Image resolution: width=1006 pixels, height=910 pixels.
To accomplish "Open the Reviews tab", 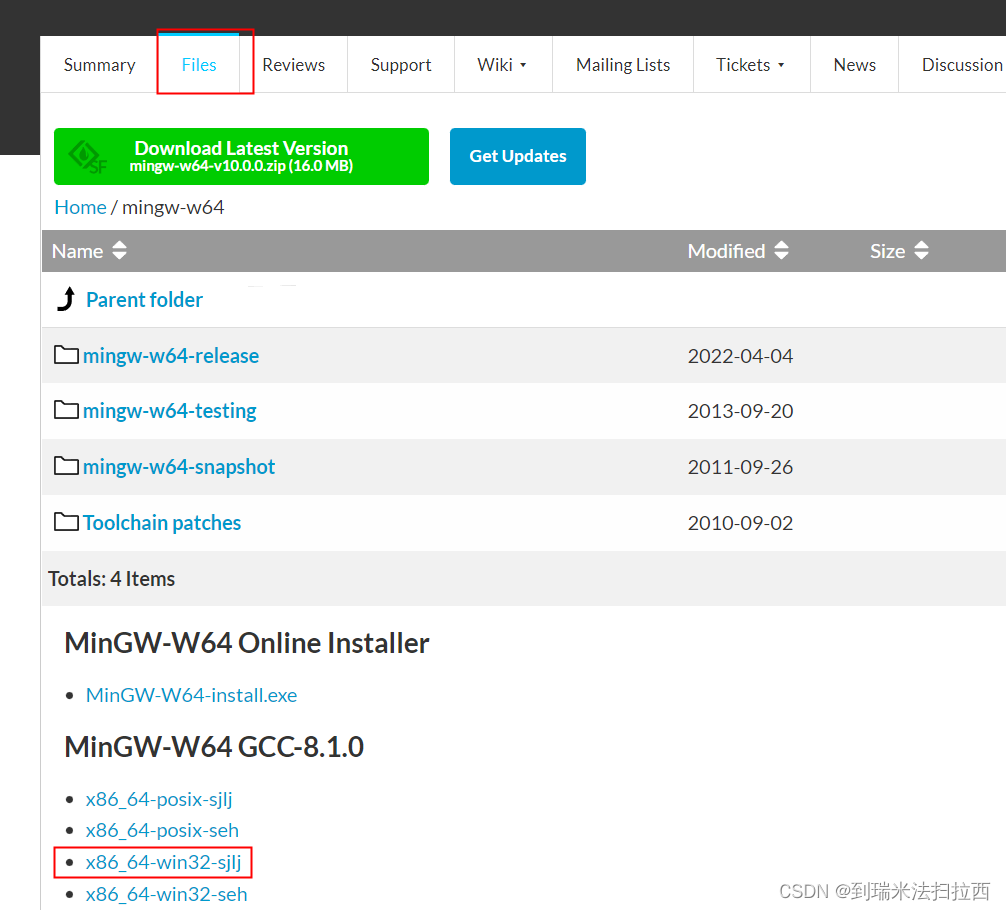I will pos(293,65).
